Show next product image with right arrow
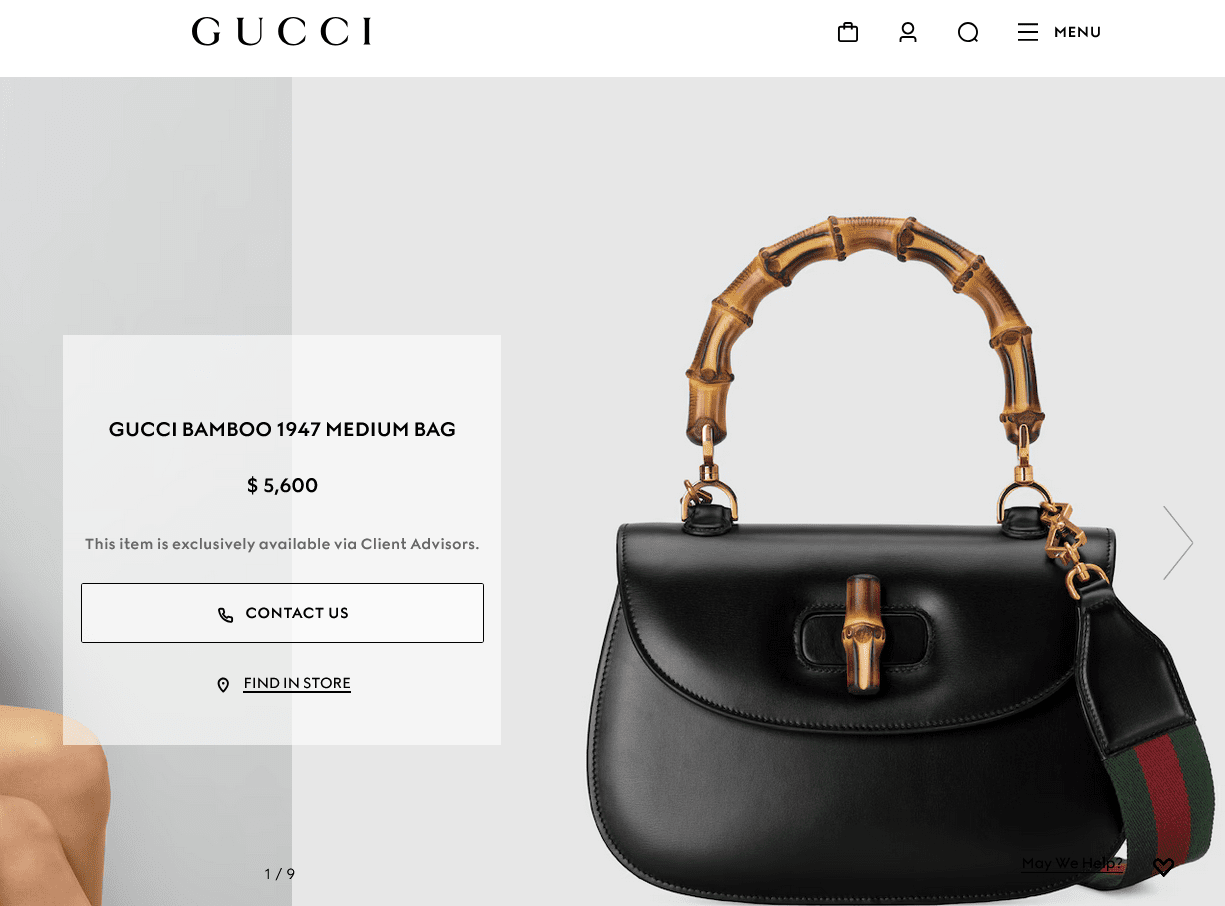Image resolution: width=1225 pixels, height=906 pixels. [1178, 542]
